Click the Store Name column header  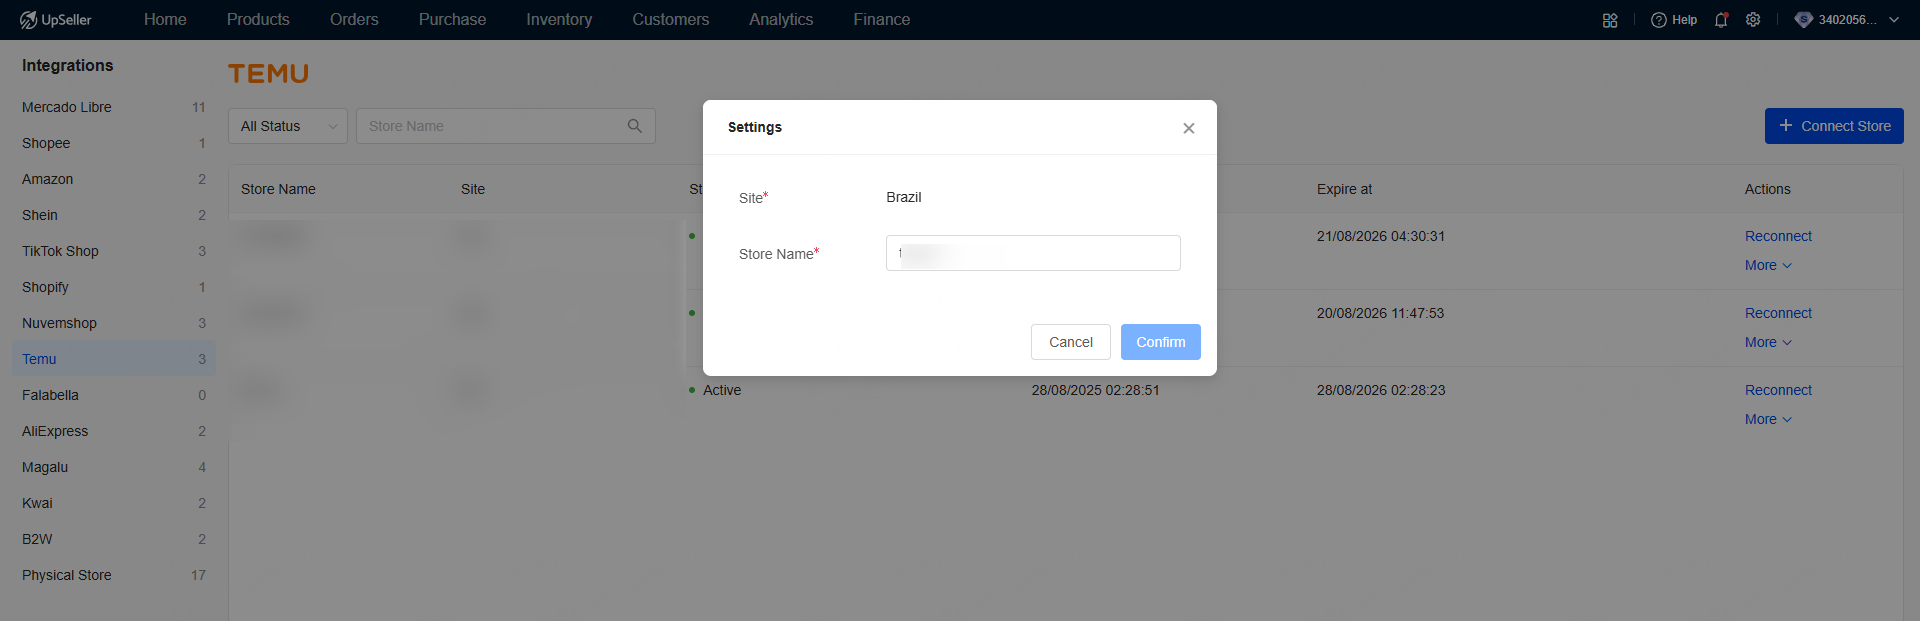[278, 189]
